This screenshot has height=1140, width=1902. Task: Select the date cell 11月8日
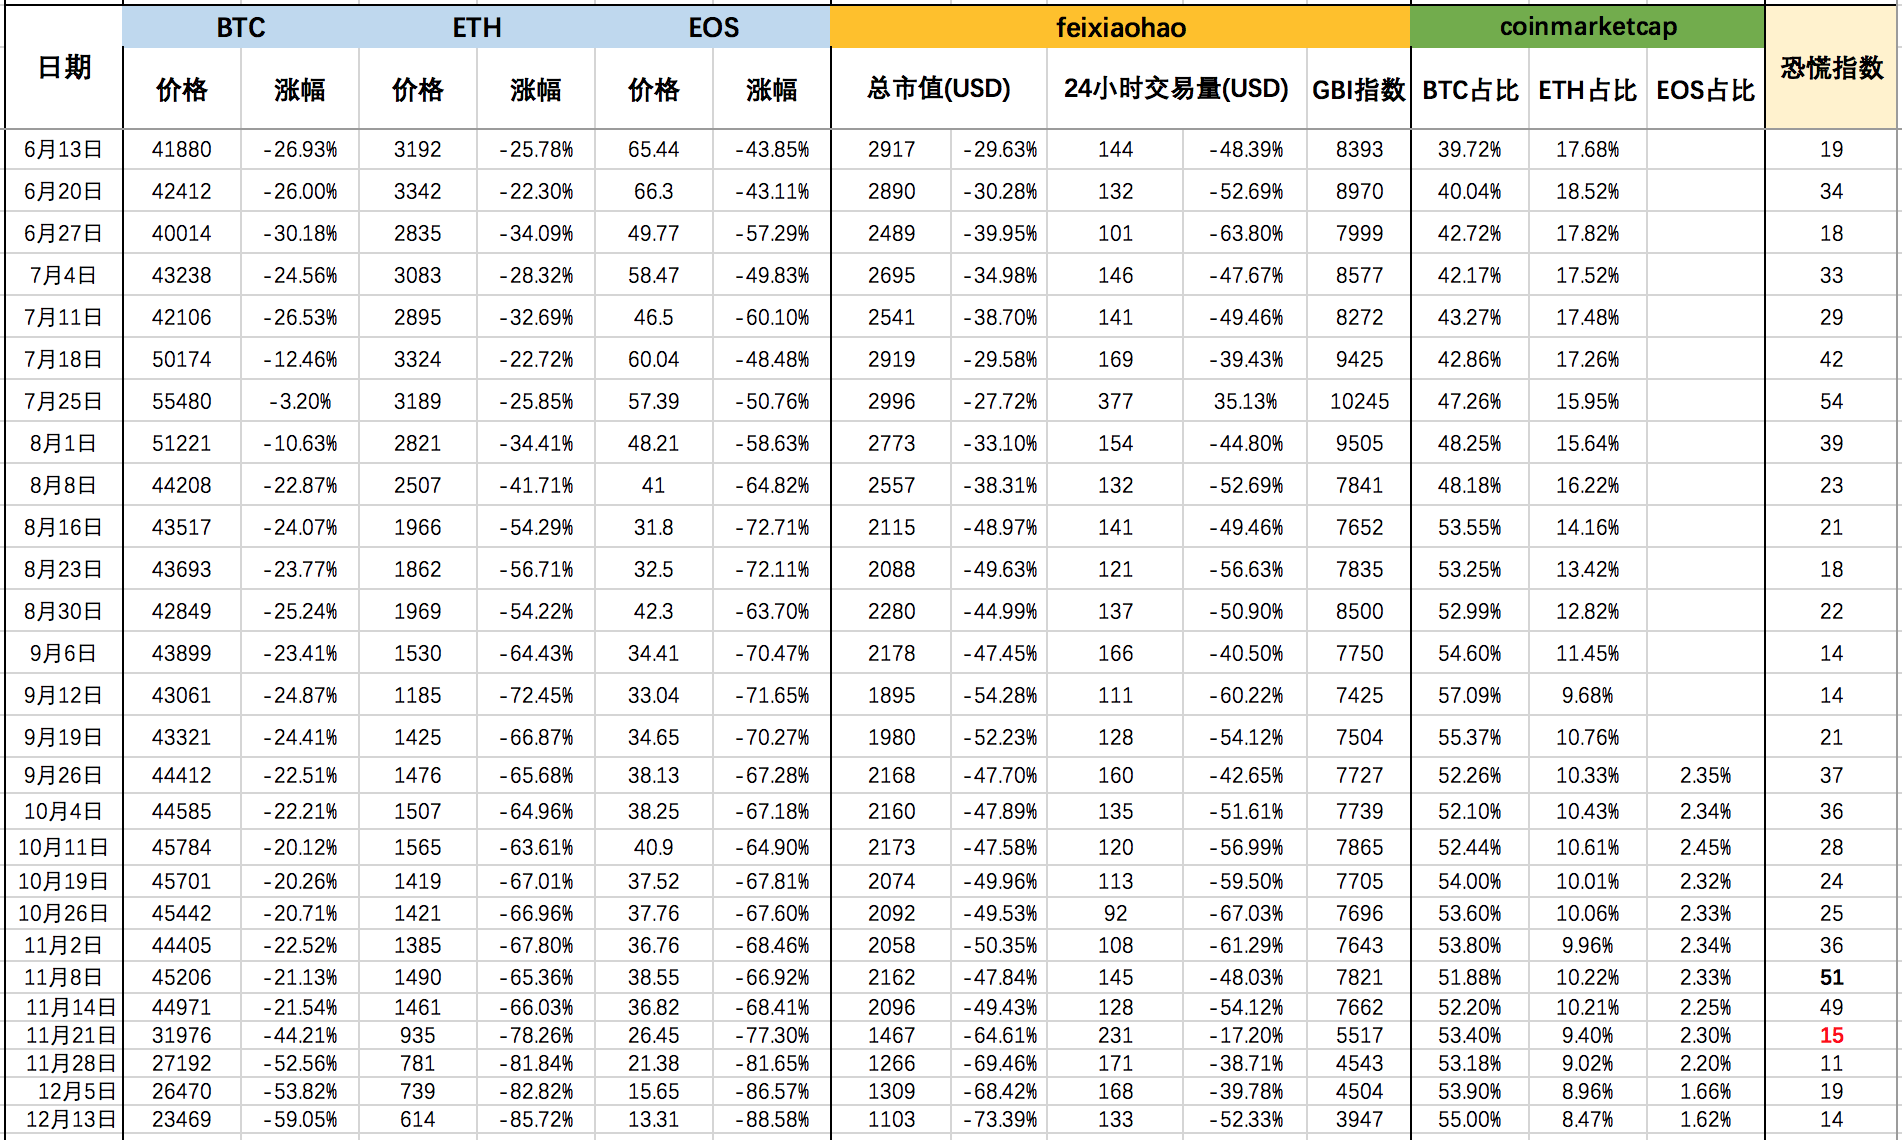(64, 977)
